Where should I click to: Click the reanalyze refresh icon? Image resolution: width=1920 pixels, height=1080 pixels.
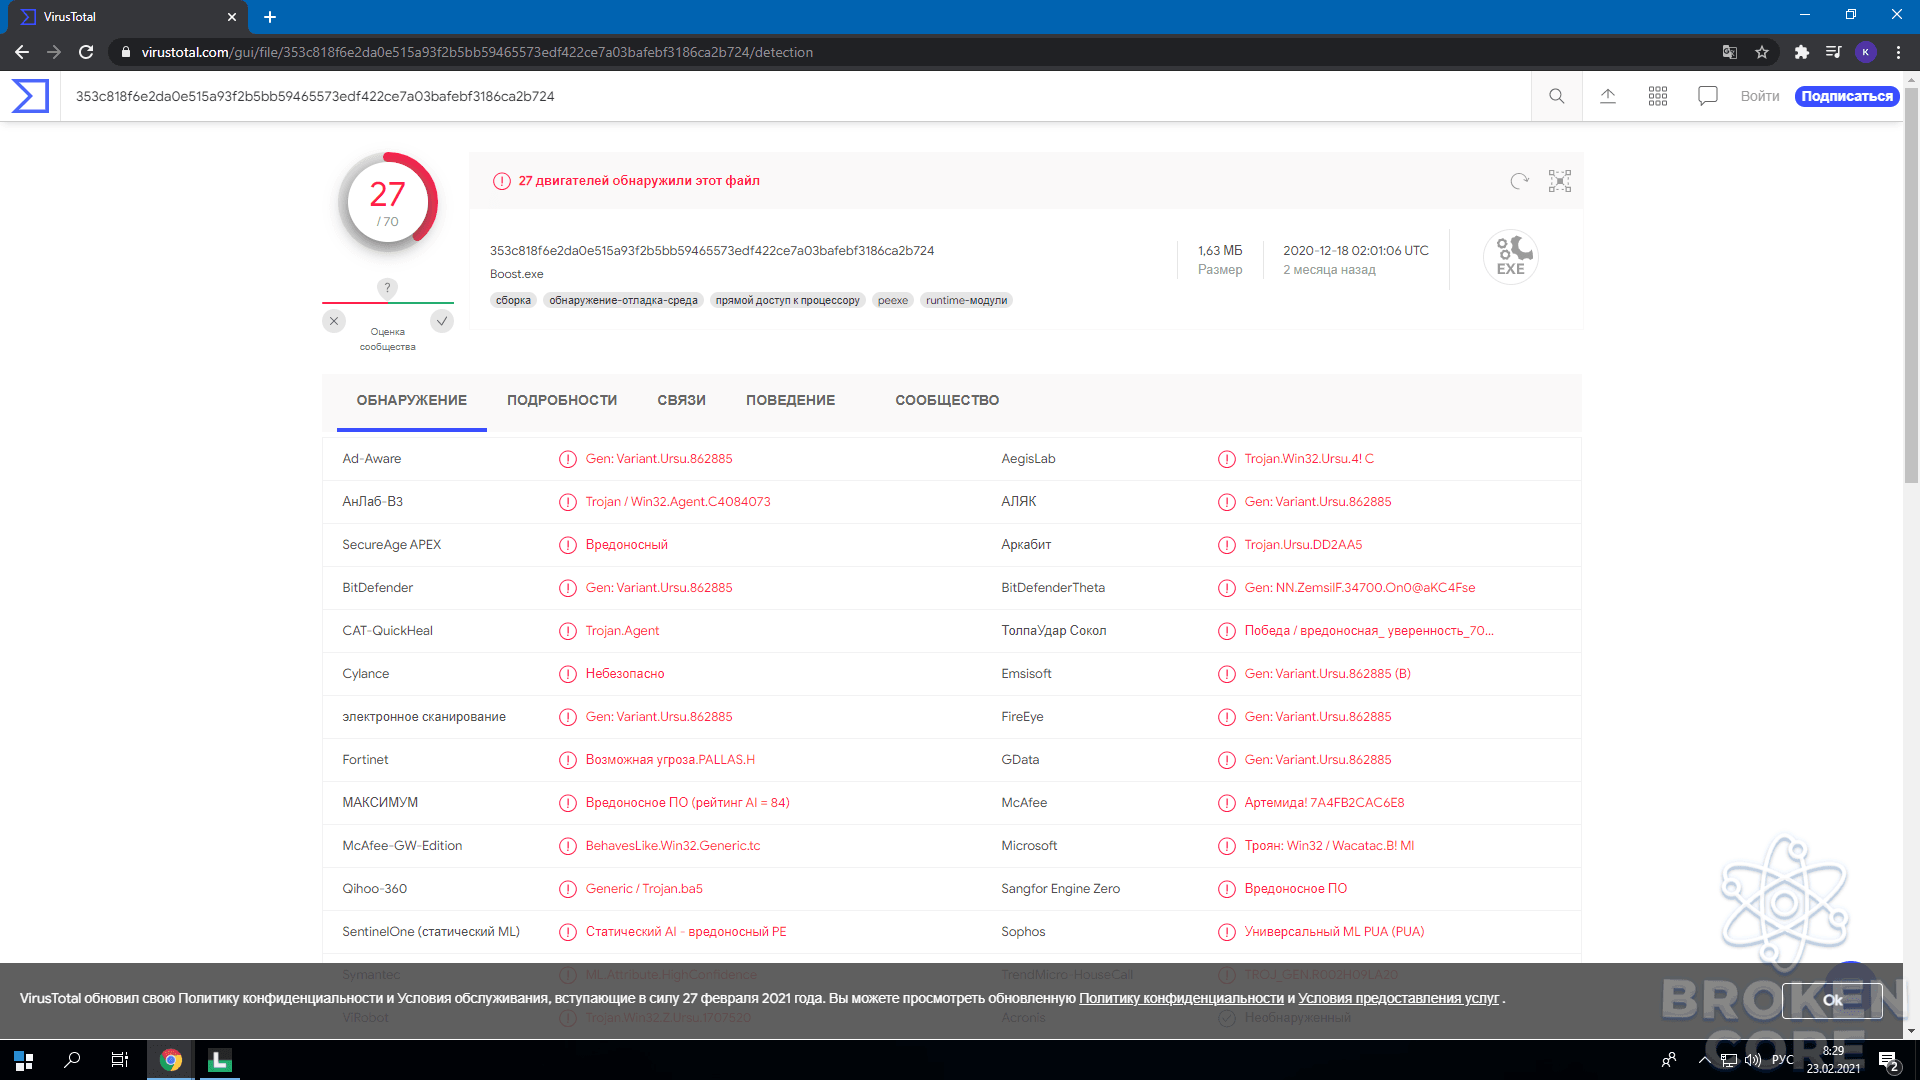[1520, 181]
